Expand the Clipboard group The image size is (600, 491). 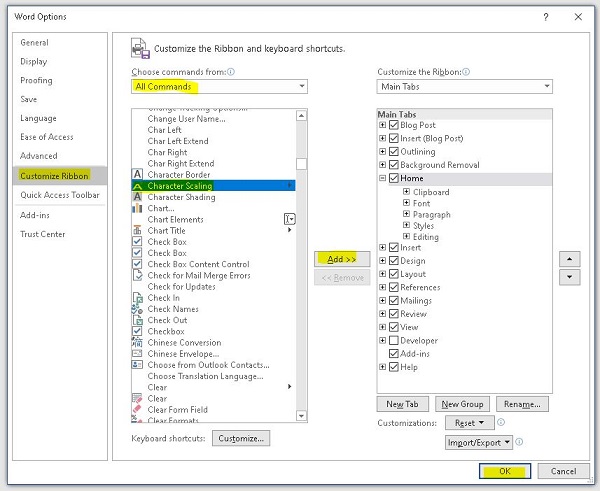click(406, 191)
